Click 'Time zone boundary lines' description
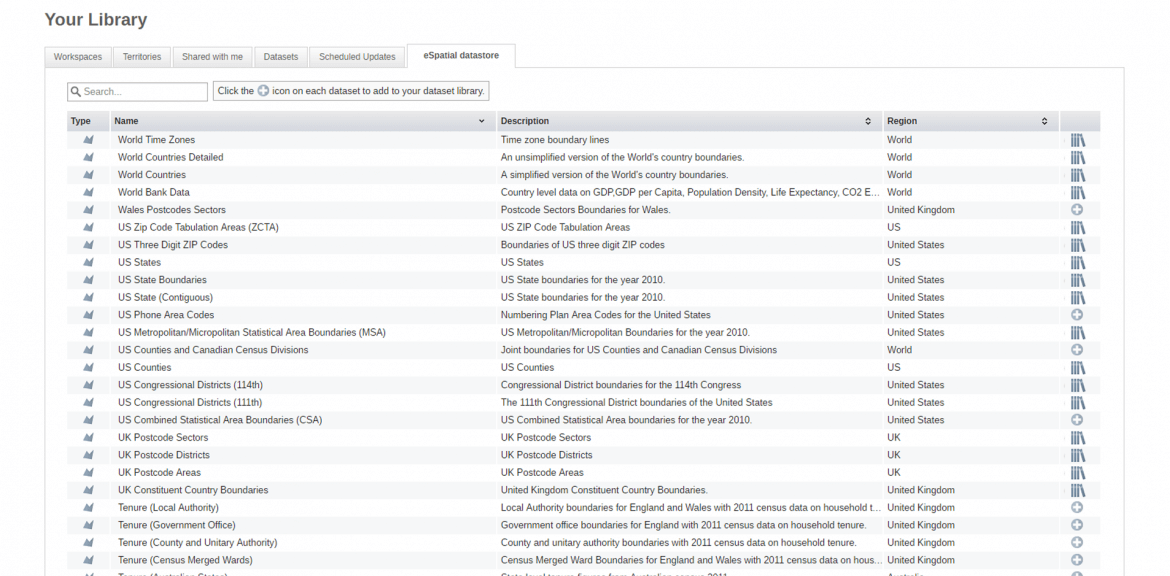 click(554, 140)
